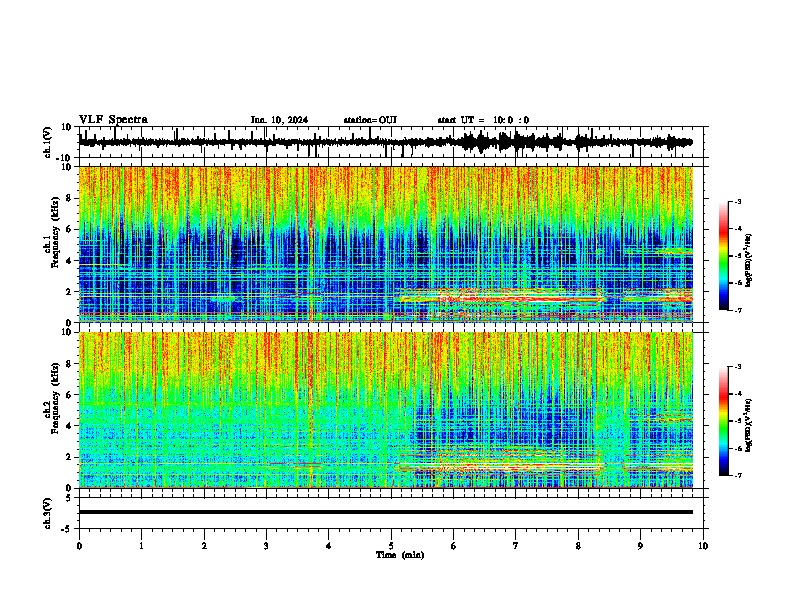Click the "5" tick on ch.3(V) axis
This screenshot has height=612, width=792.
tap(69, 497)
